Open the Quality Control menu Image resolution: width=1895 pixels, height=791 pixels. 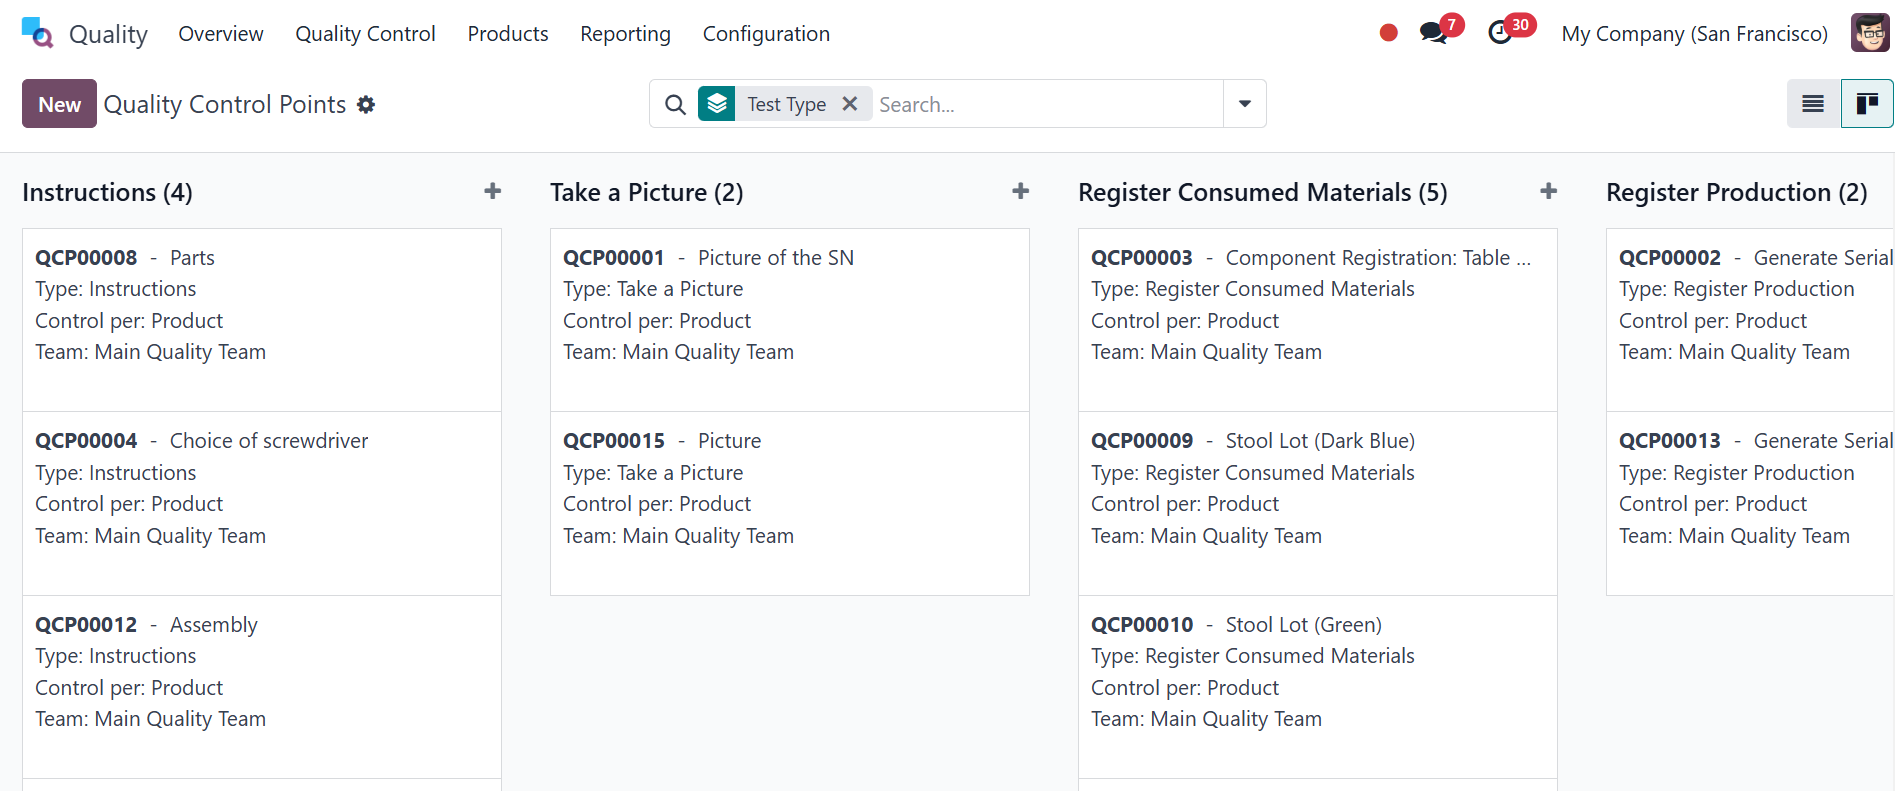click(x=365, y=34)
